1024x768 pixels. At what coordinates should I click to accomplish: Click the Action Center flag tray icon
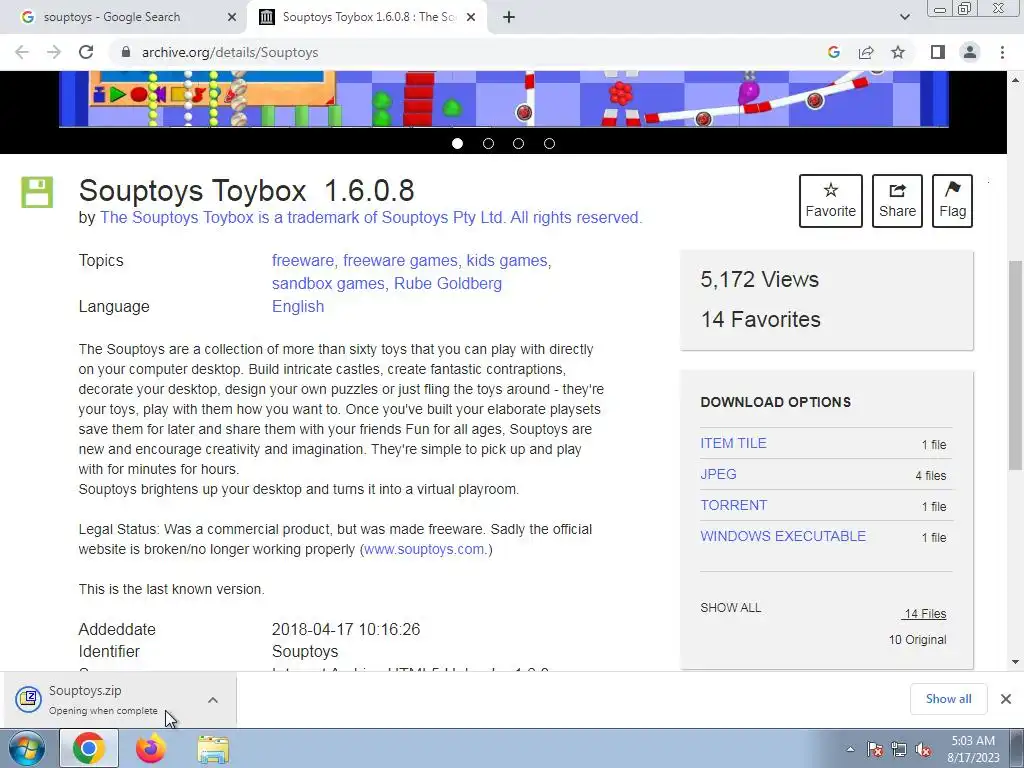pyautogui.click(x=874, y=749)
